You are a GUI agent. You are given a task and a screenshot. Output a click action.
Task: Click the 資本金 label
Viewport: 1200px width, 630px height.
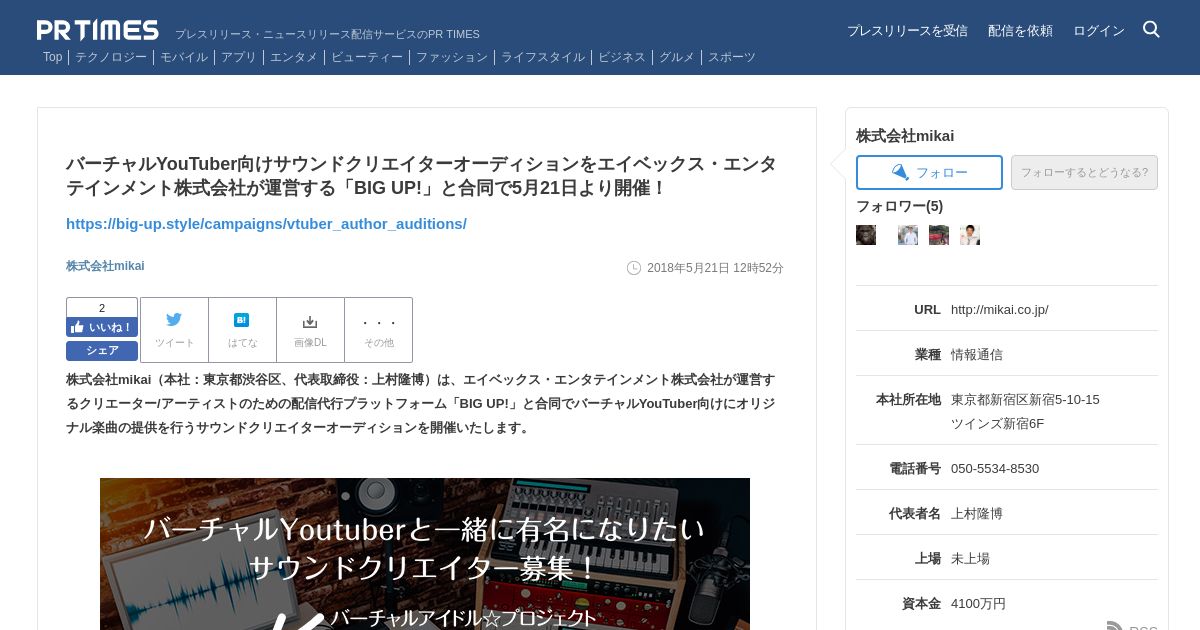[x=921, y=603]
